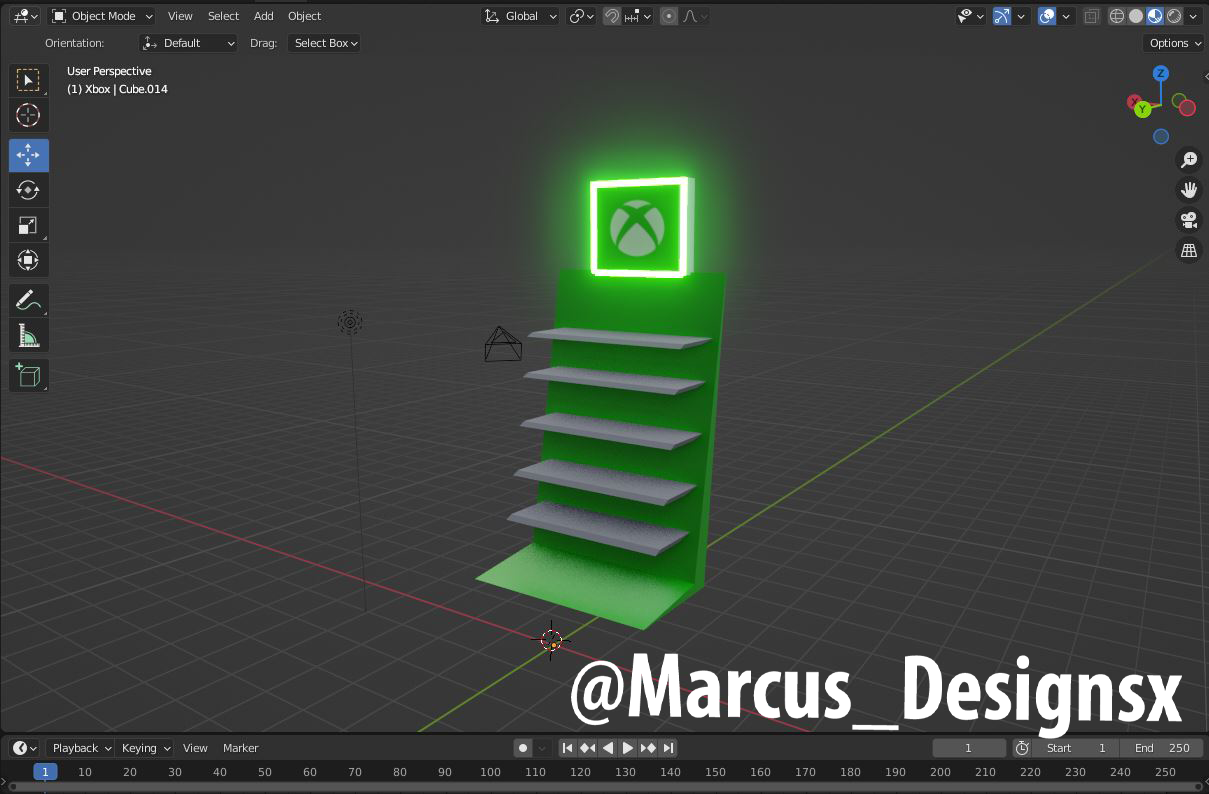Click the red X axis on navigation gizmo
This screenshot has height=794, width=1209.
coord(1135,102)
